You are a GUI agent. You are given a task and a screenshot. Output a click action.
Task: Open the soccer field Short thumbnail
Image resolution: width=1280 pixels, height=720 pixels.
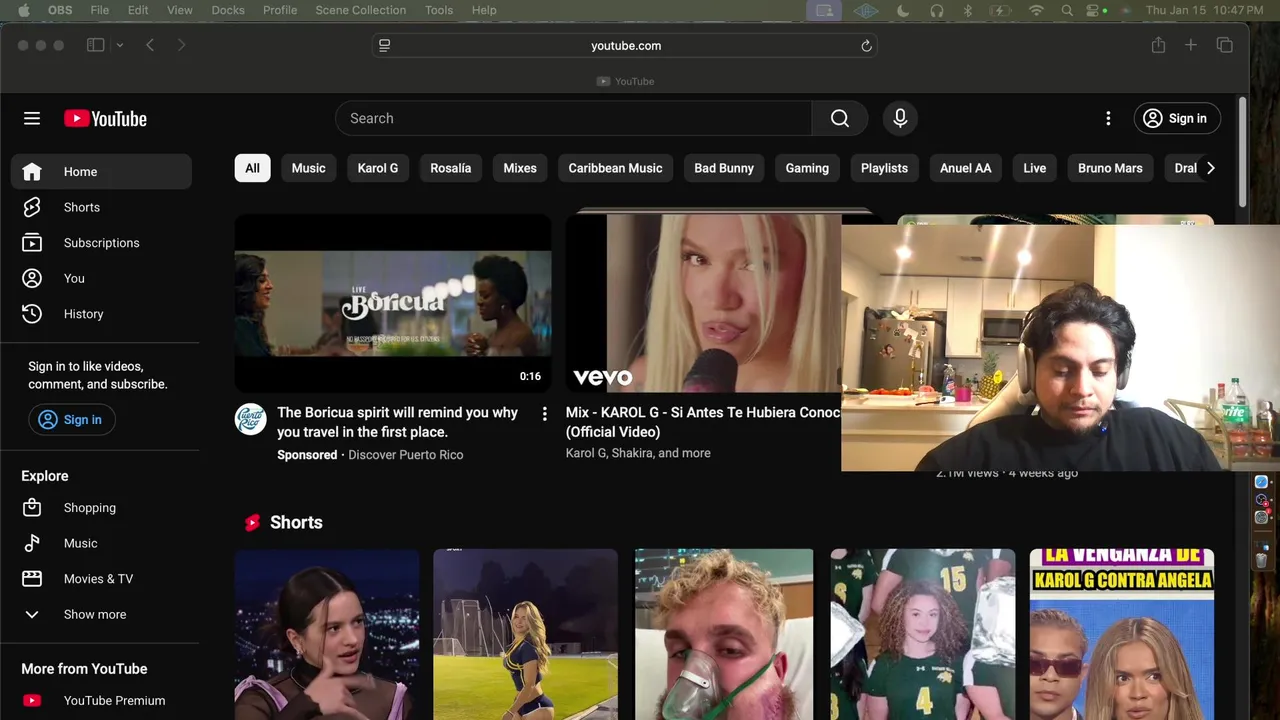[526, 634]
